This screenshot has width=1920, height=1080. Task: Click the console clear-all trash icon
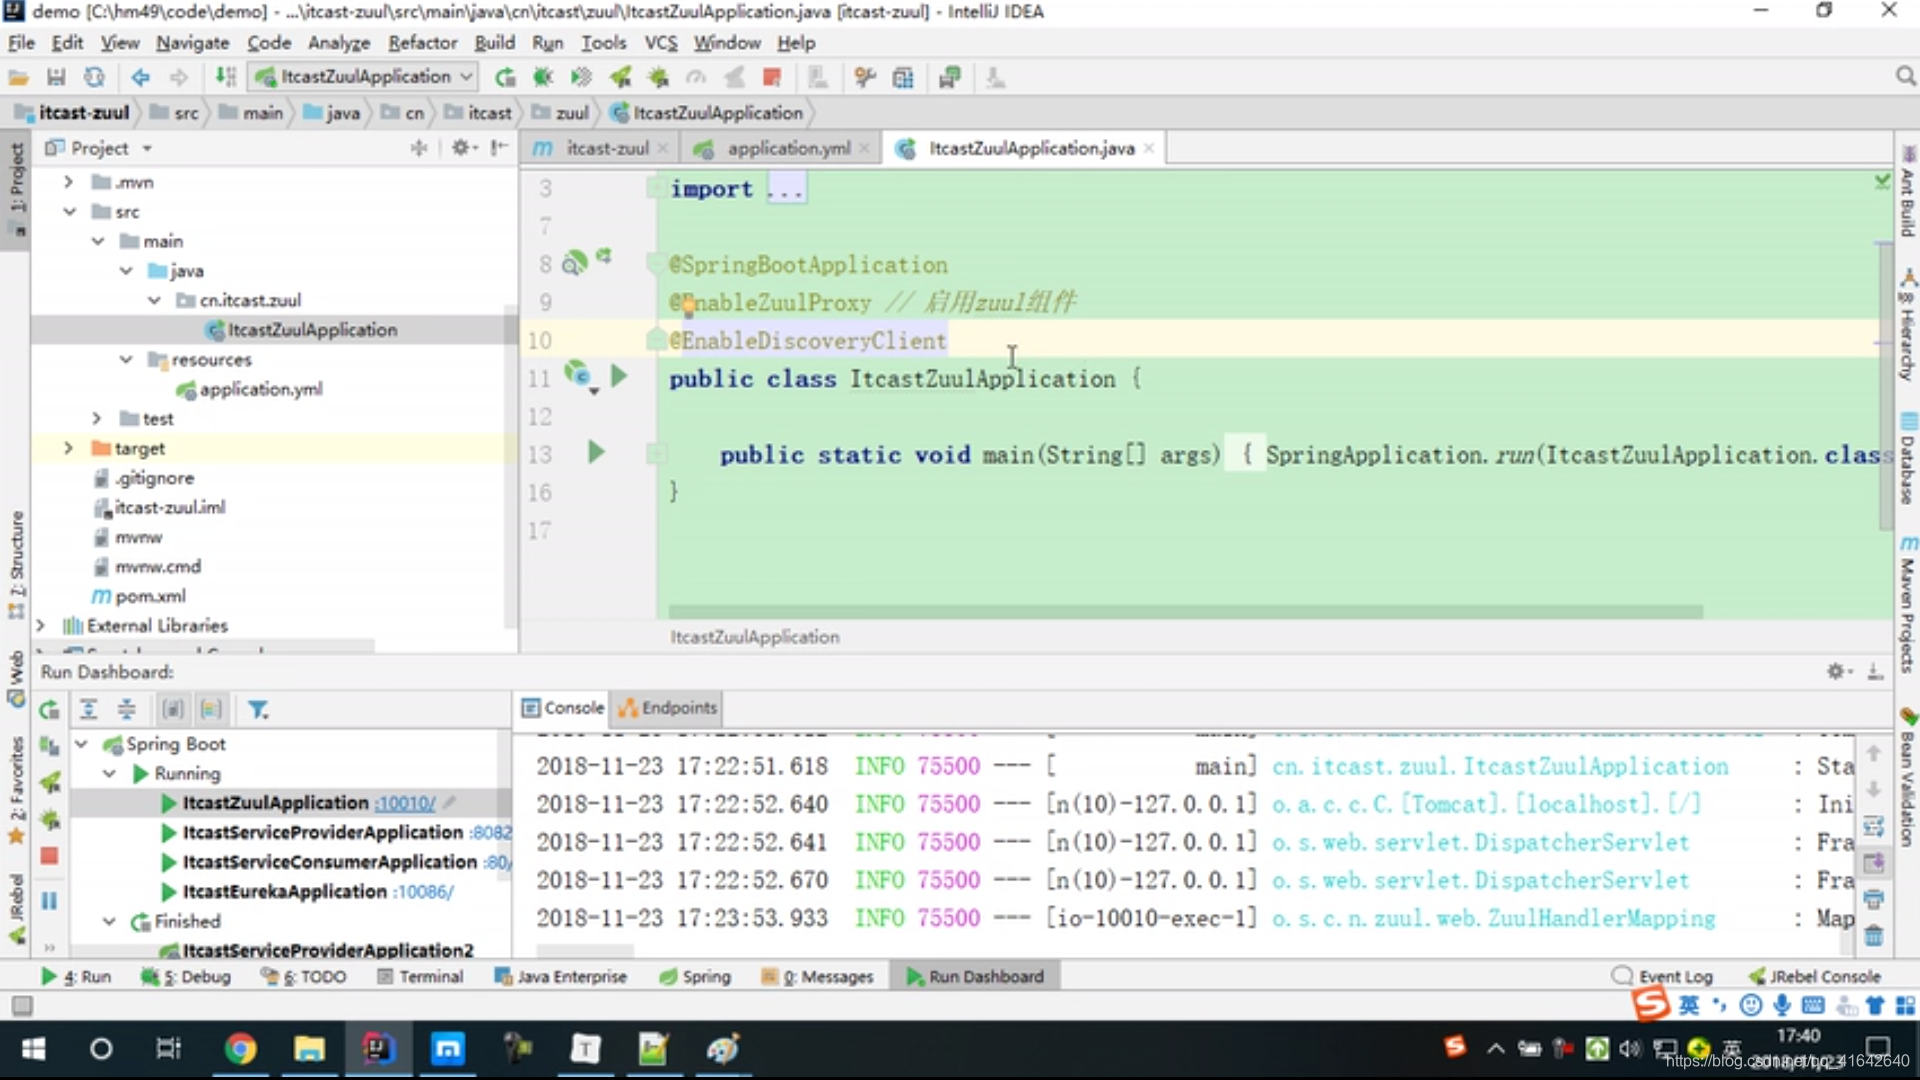tap(1873, 936)
